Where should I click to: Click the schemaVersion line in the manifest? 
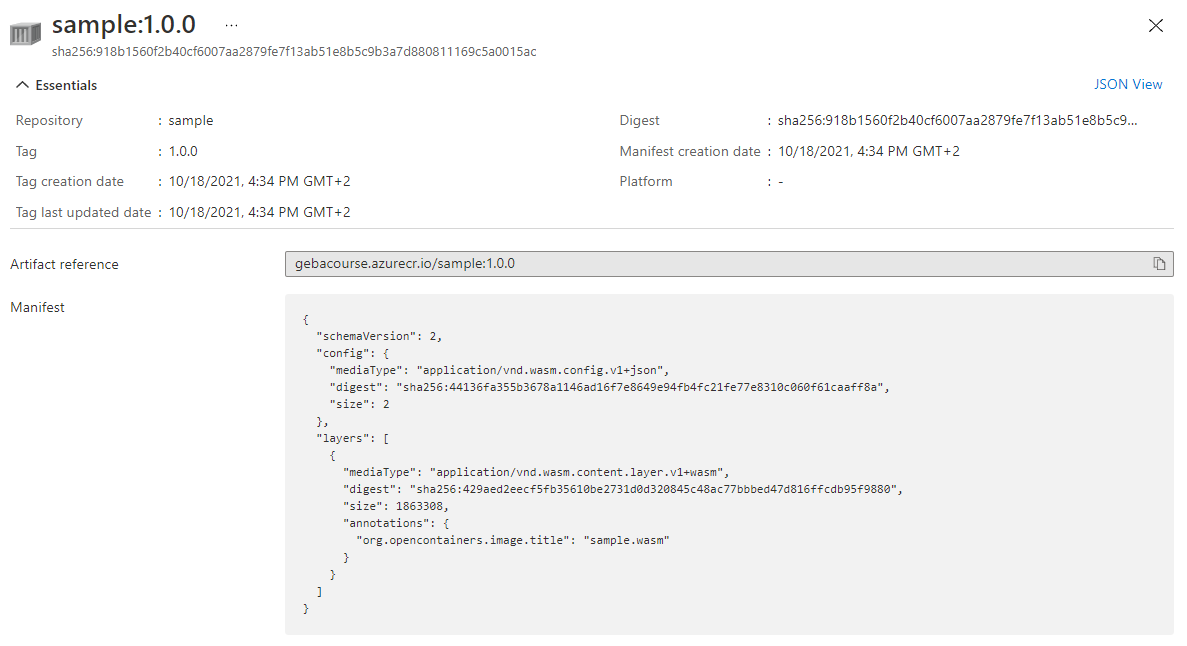(x=379, y=337)
